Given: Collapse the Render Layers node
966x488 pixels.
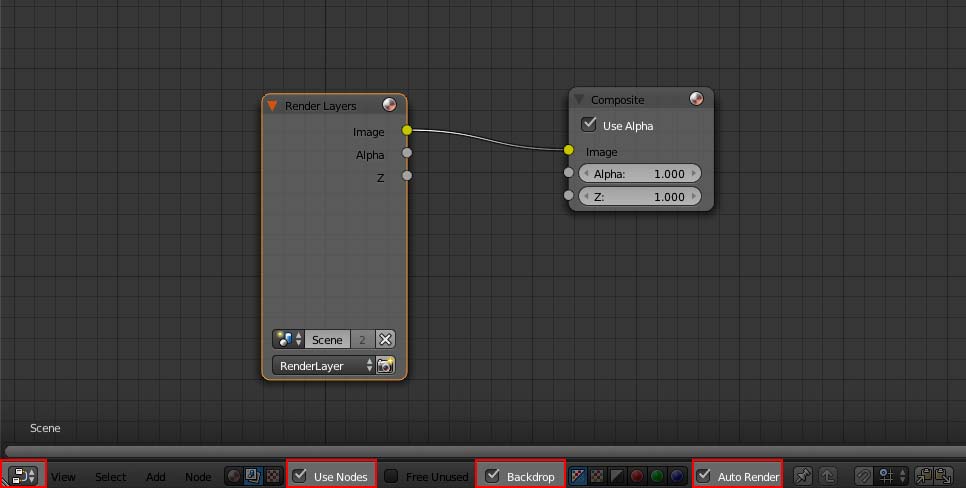Looking at the screenshot, I should pos(272,106).
